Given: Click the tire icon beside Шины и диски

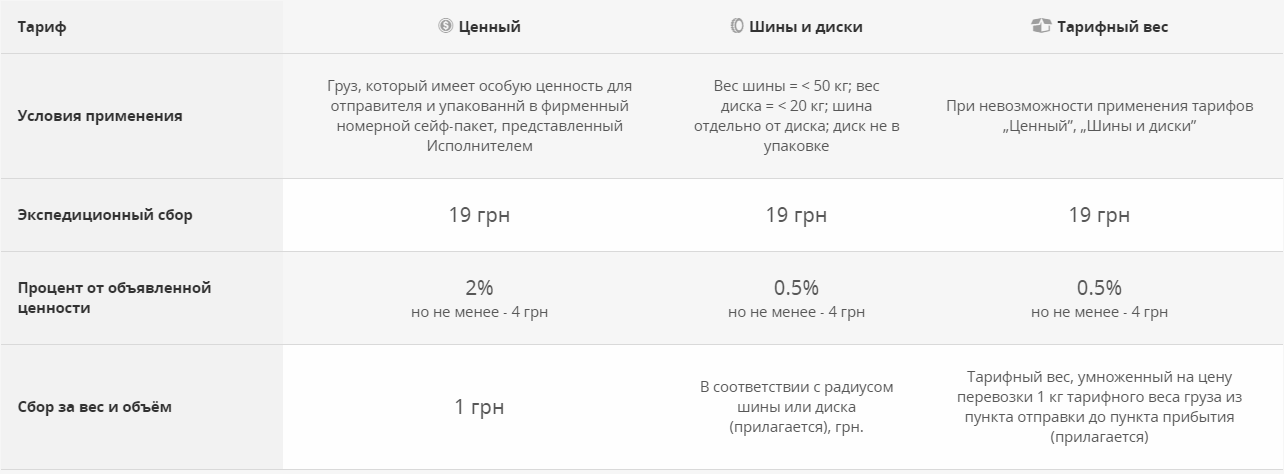Looking at the screenshot, I should 737,27.
